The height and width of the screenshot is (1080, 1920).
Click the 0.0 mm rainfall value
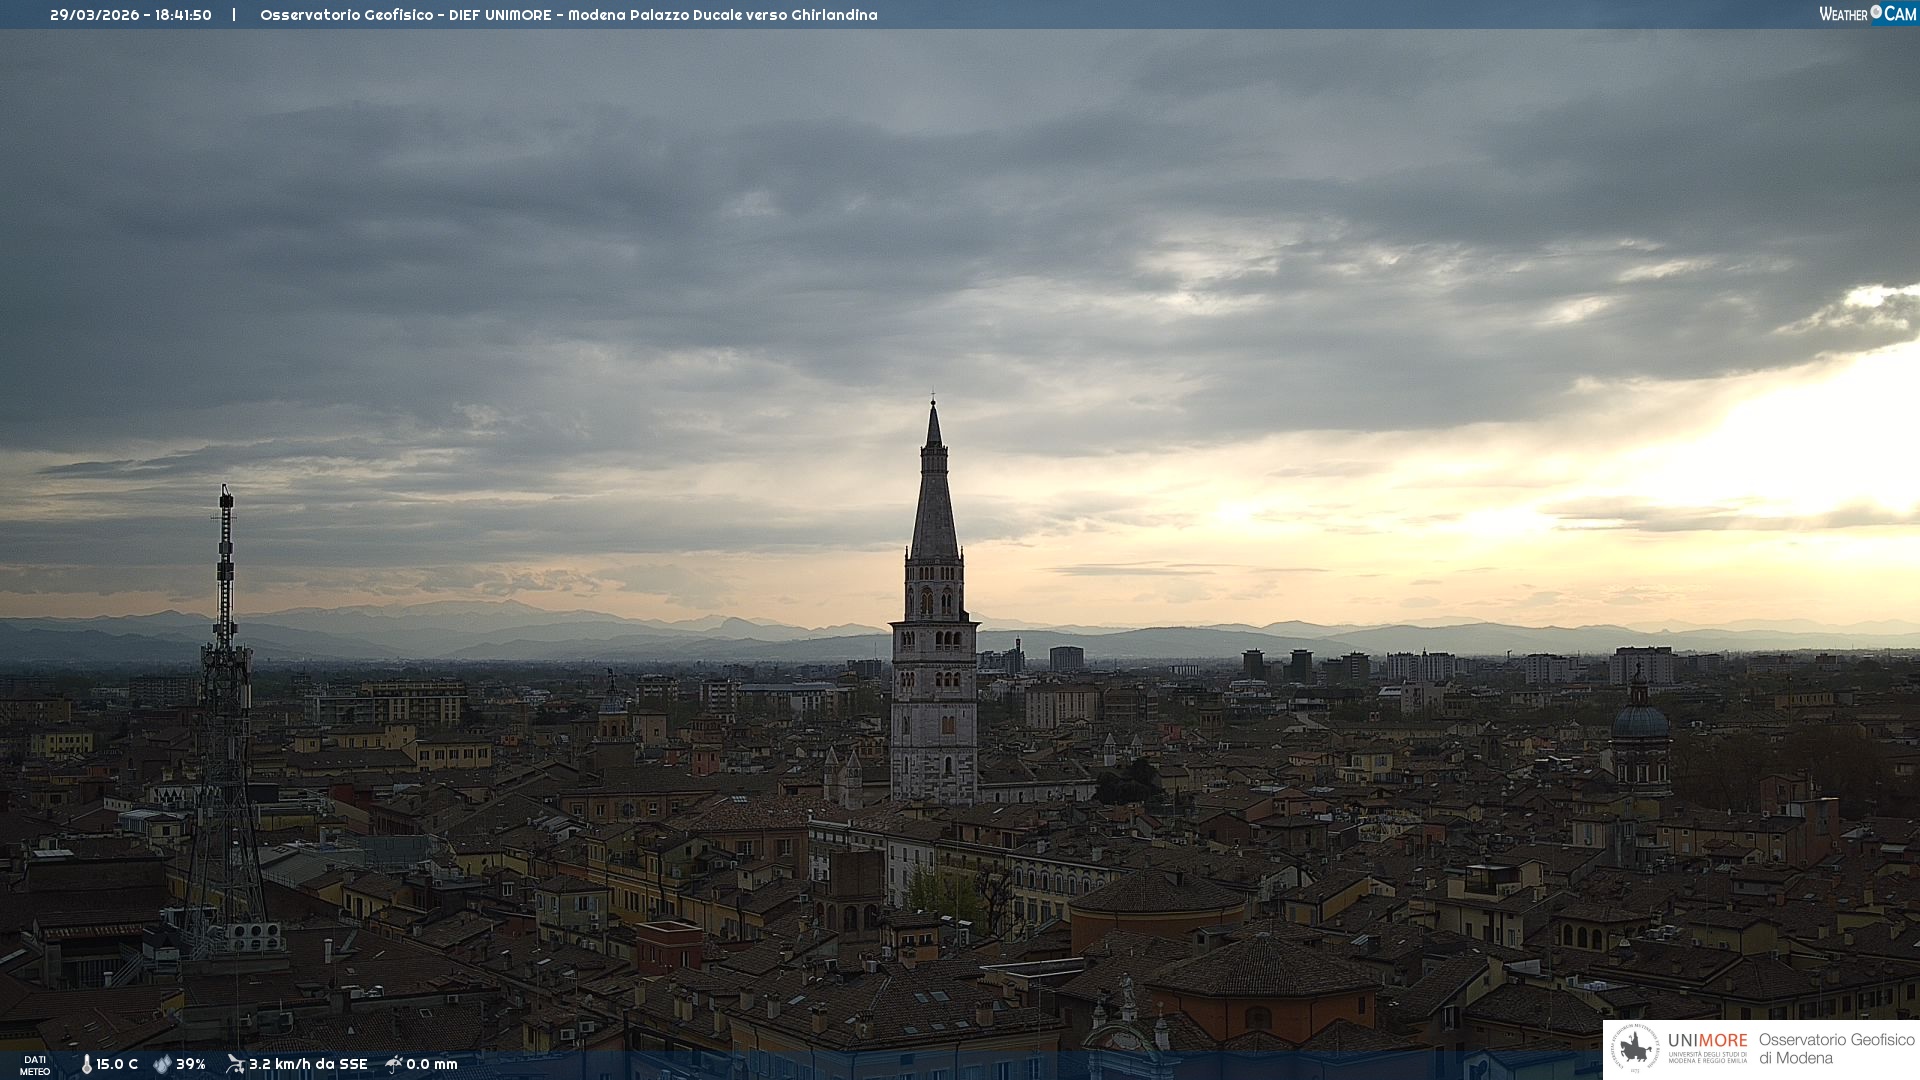(x=432, y=1065)
